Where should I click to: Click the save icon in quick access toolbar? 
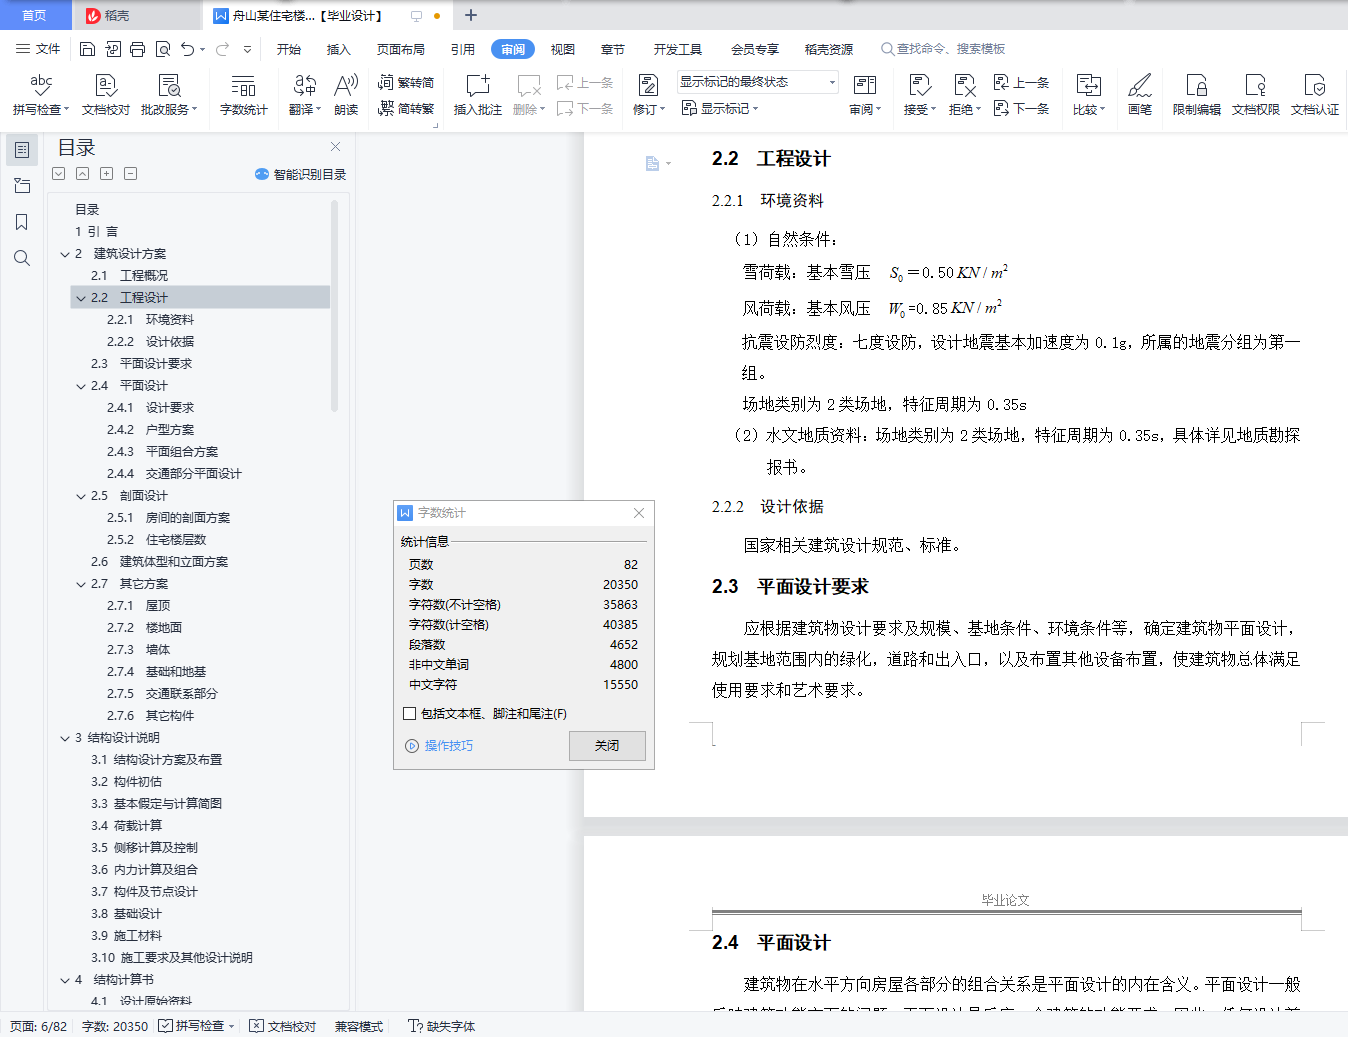coord(87,49)
